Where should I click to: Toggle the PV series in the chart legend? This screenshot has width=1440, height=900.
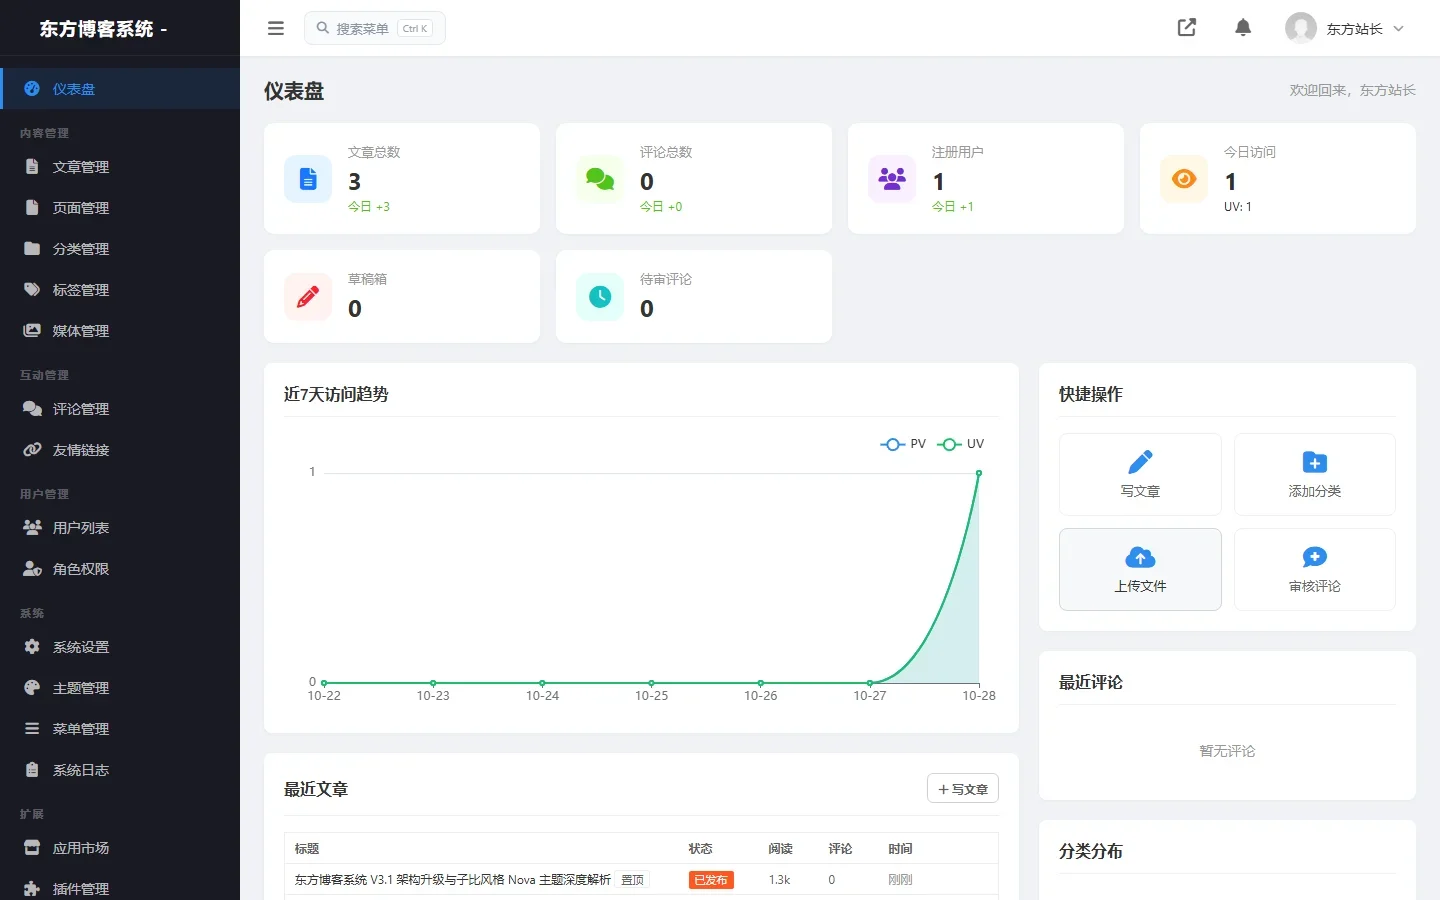pos(903,444)
